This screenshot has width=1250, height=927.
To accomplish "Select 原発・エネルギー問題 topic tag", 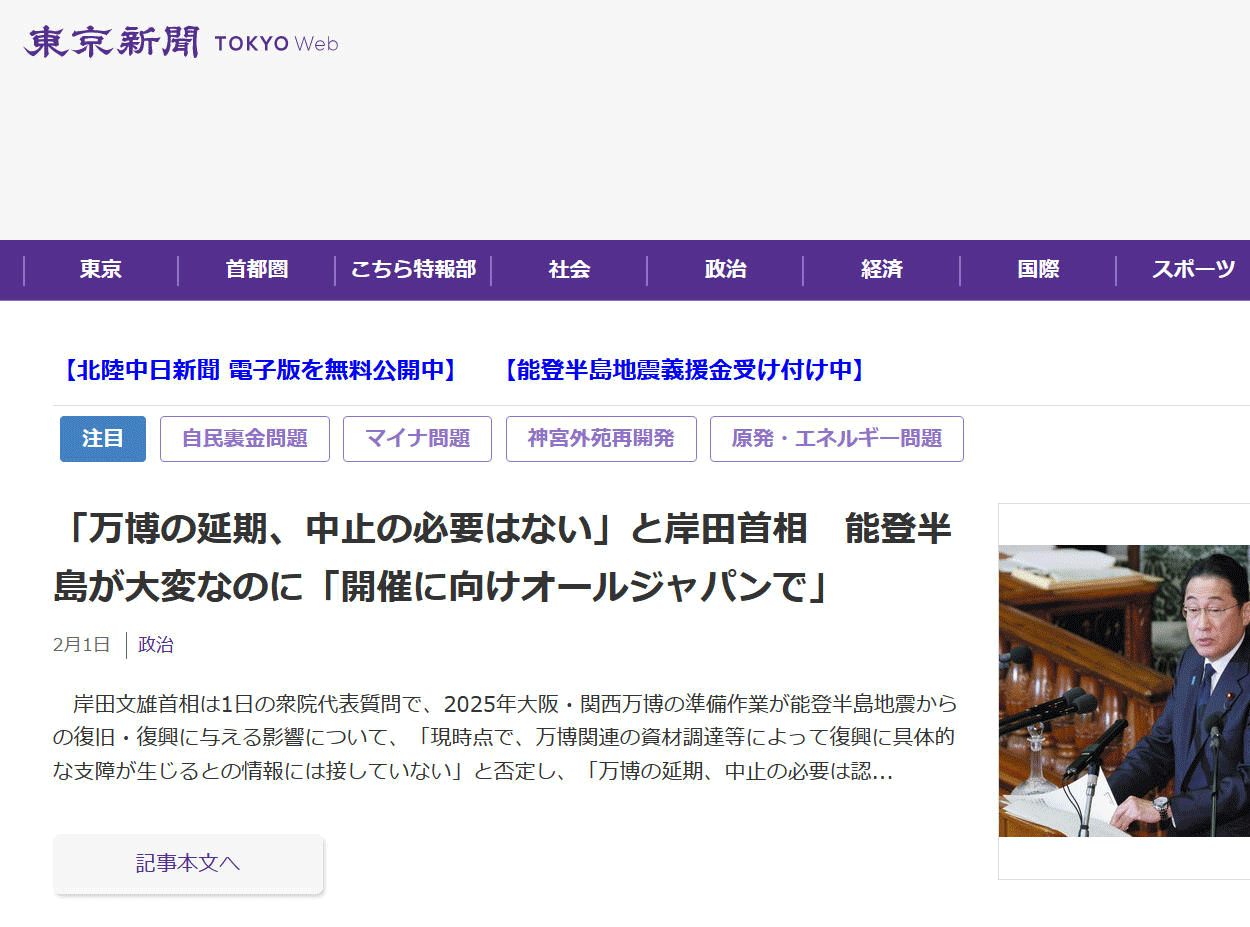I will tap(836, 439).
